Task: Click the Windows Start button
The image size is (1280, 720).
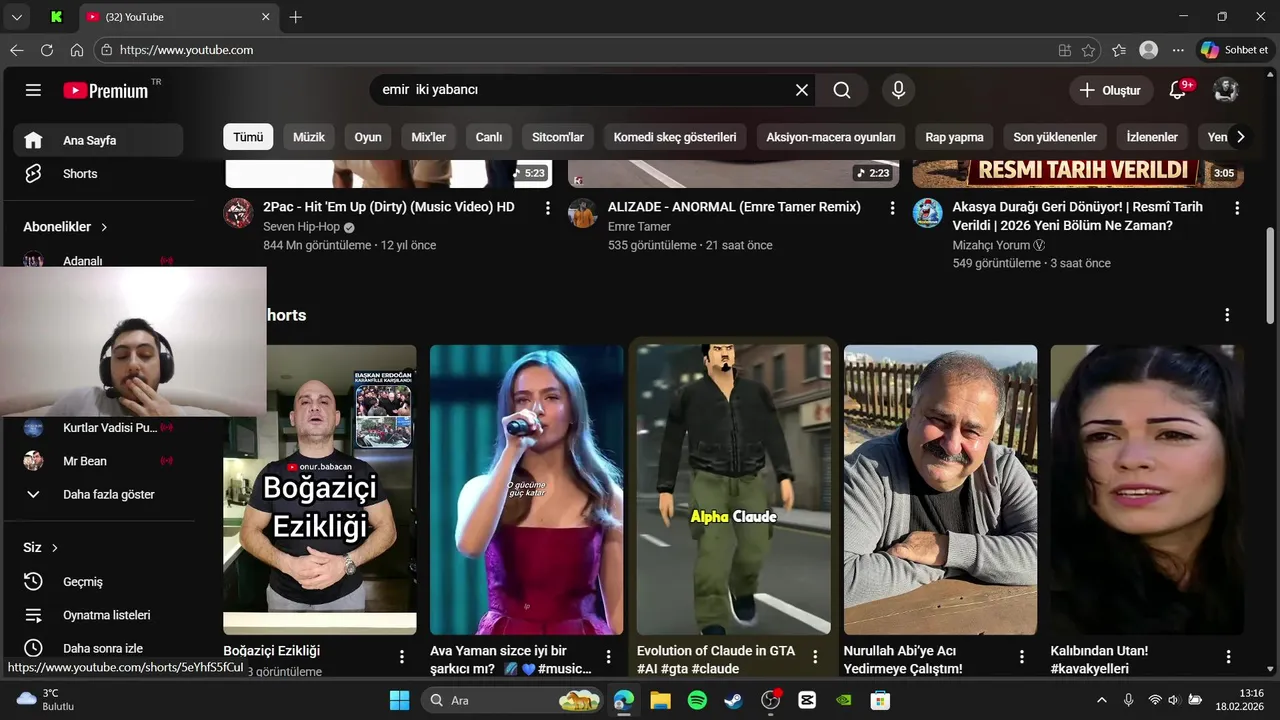Action: tap(399, 700)
